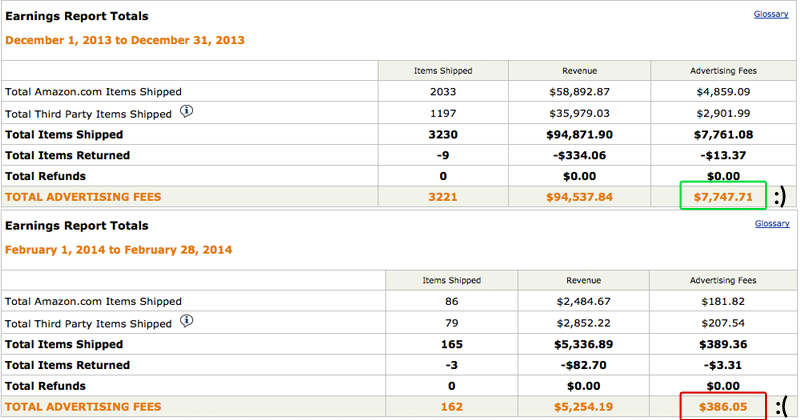
Task: Open the Glossary link in December report
Action: (771, 14)
